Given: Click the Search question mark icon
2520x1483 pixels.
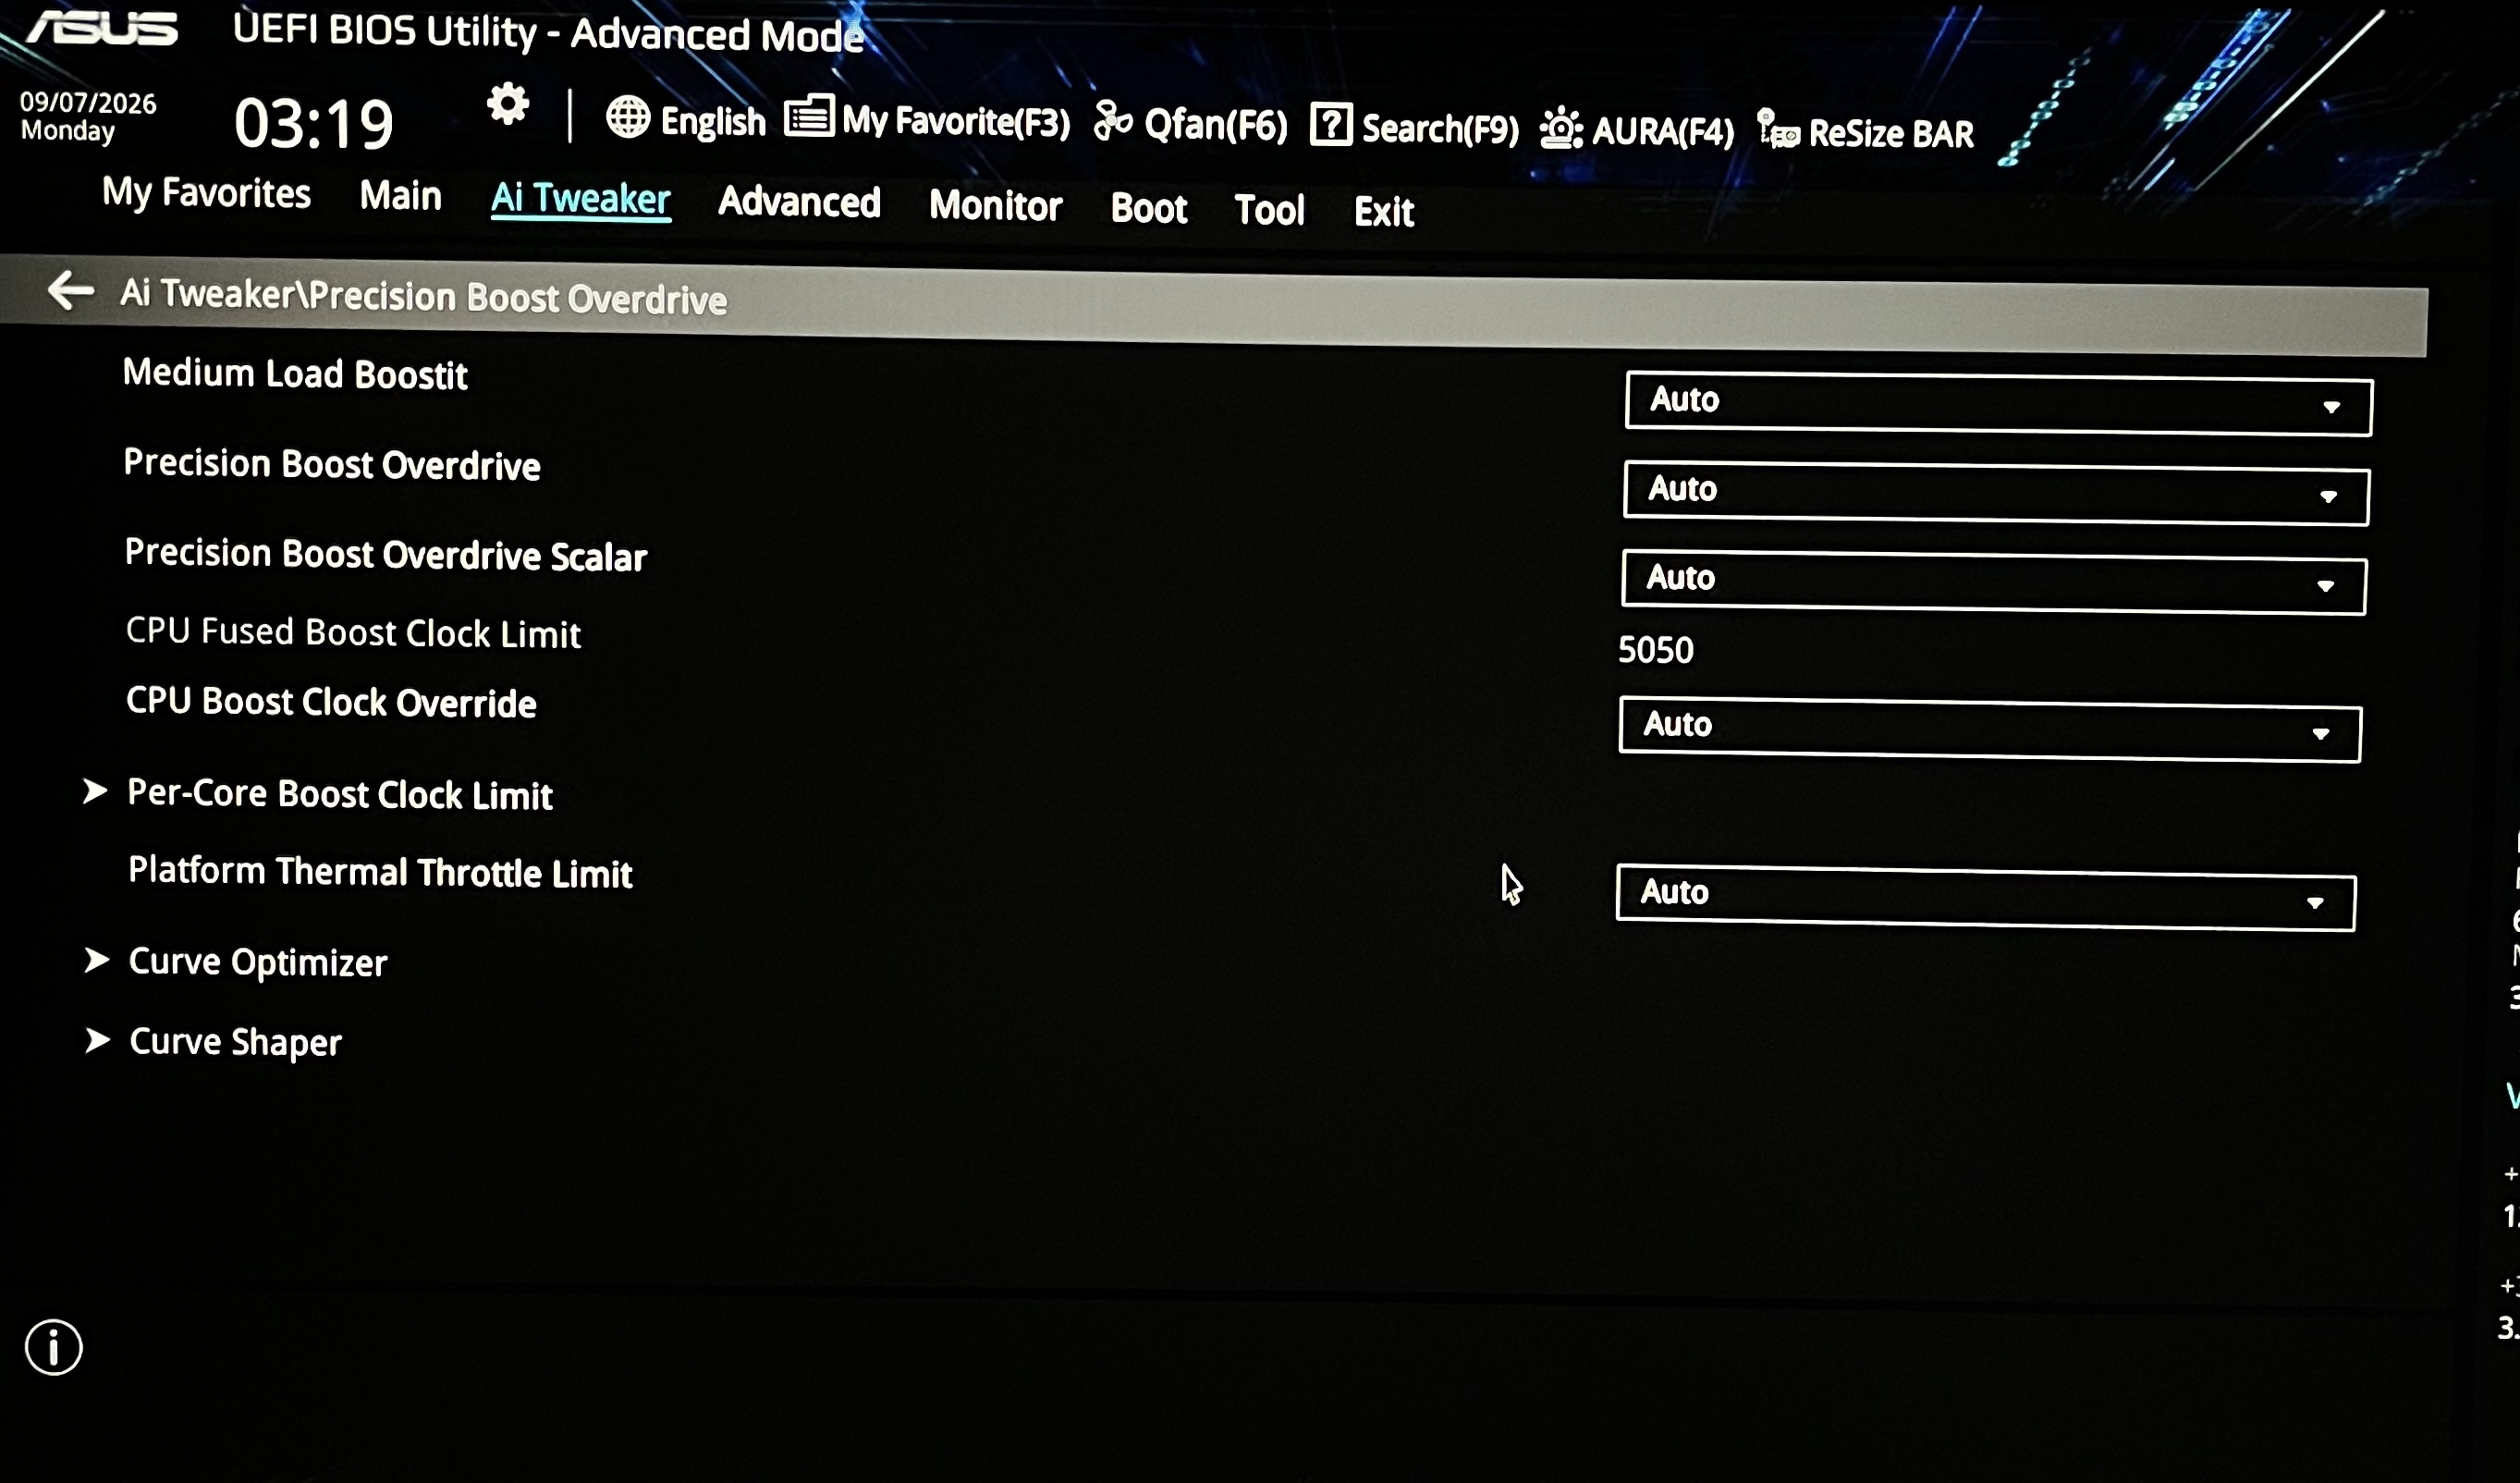Looking at the screenshot, I should (1331, 125).
